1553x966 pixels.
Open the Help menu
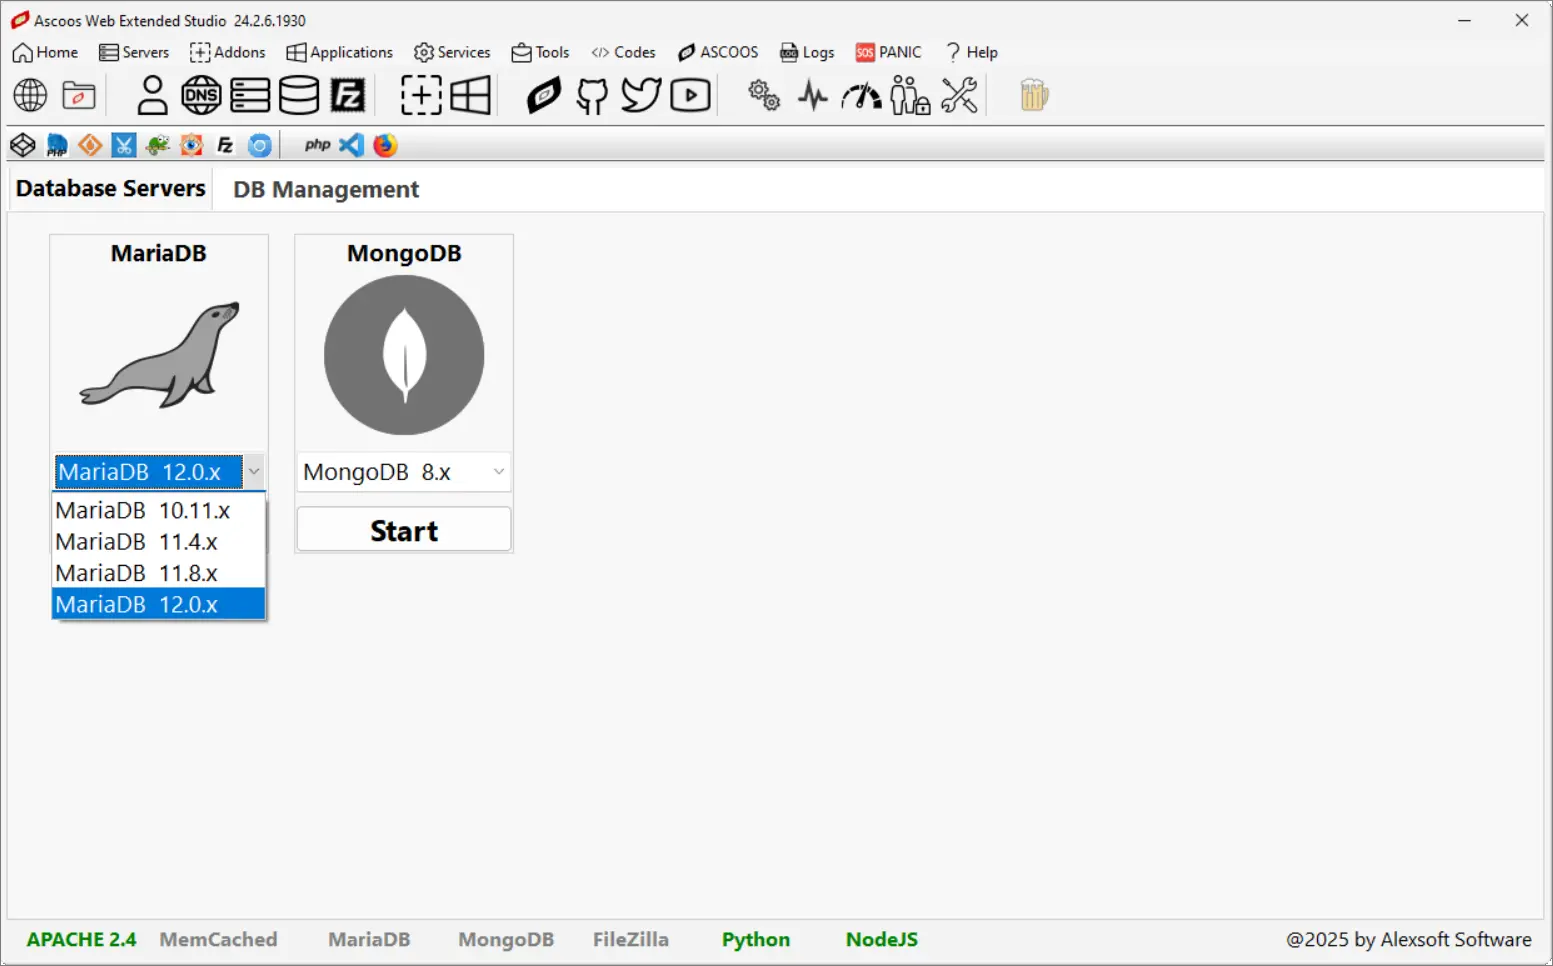(971, 52)
